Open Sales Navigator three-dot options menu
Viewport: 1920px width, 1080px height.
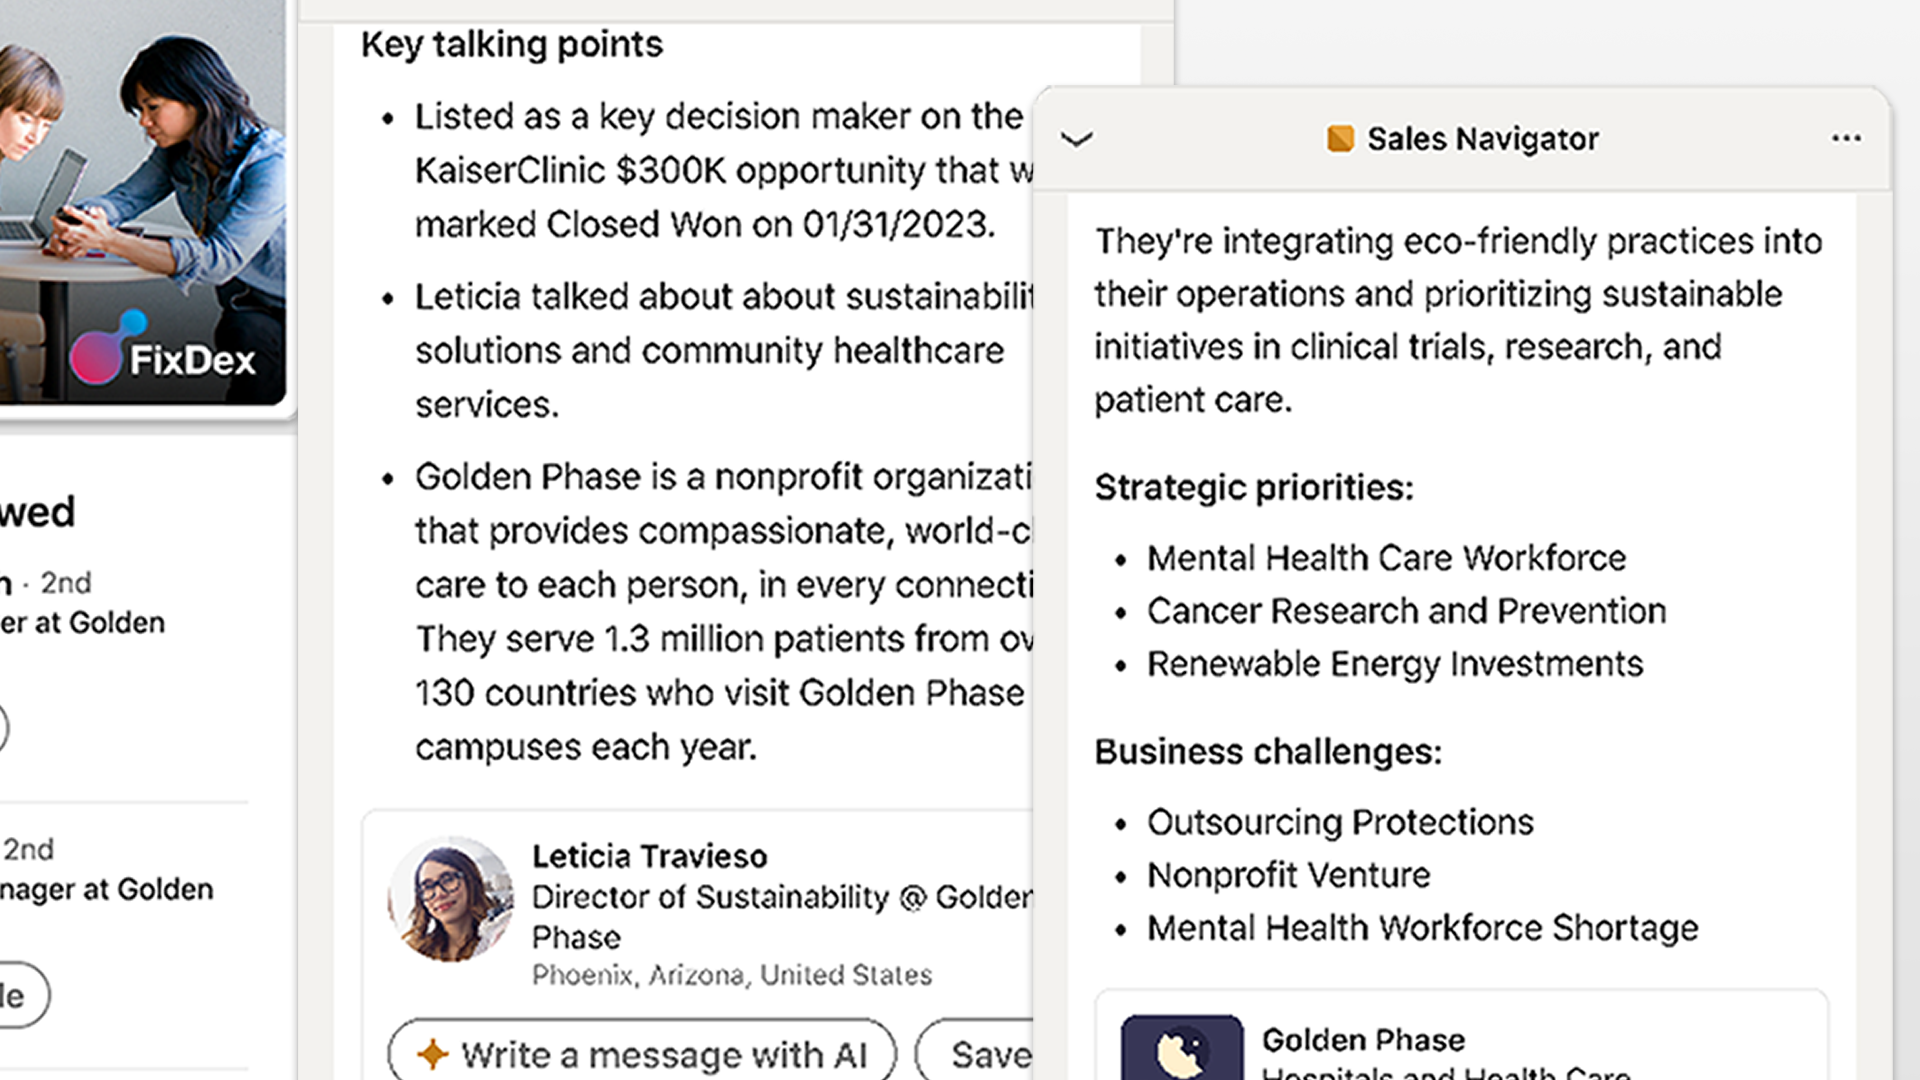[x=1846, y=138]
